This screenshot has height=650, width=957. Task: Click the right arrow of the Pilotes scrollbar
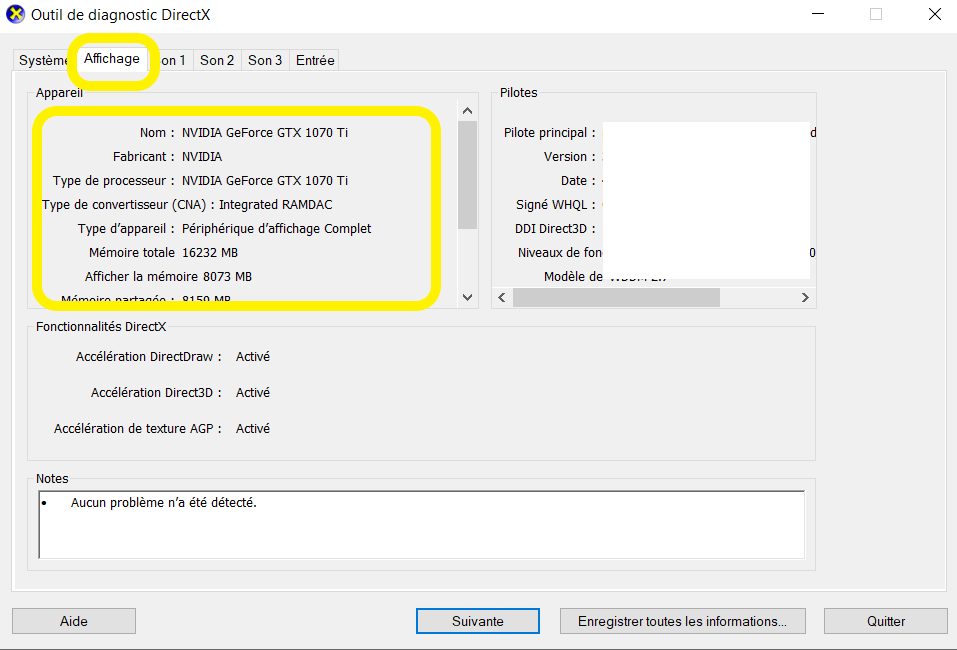pos(805,298)
